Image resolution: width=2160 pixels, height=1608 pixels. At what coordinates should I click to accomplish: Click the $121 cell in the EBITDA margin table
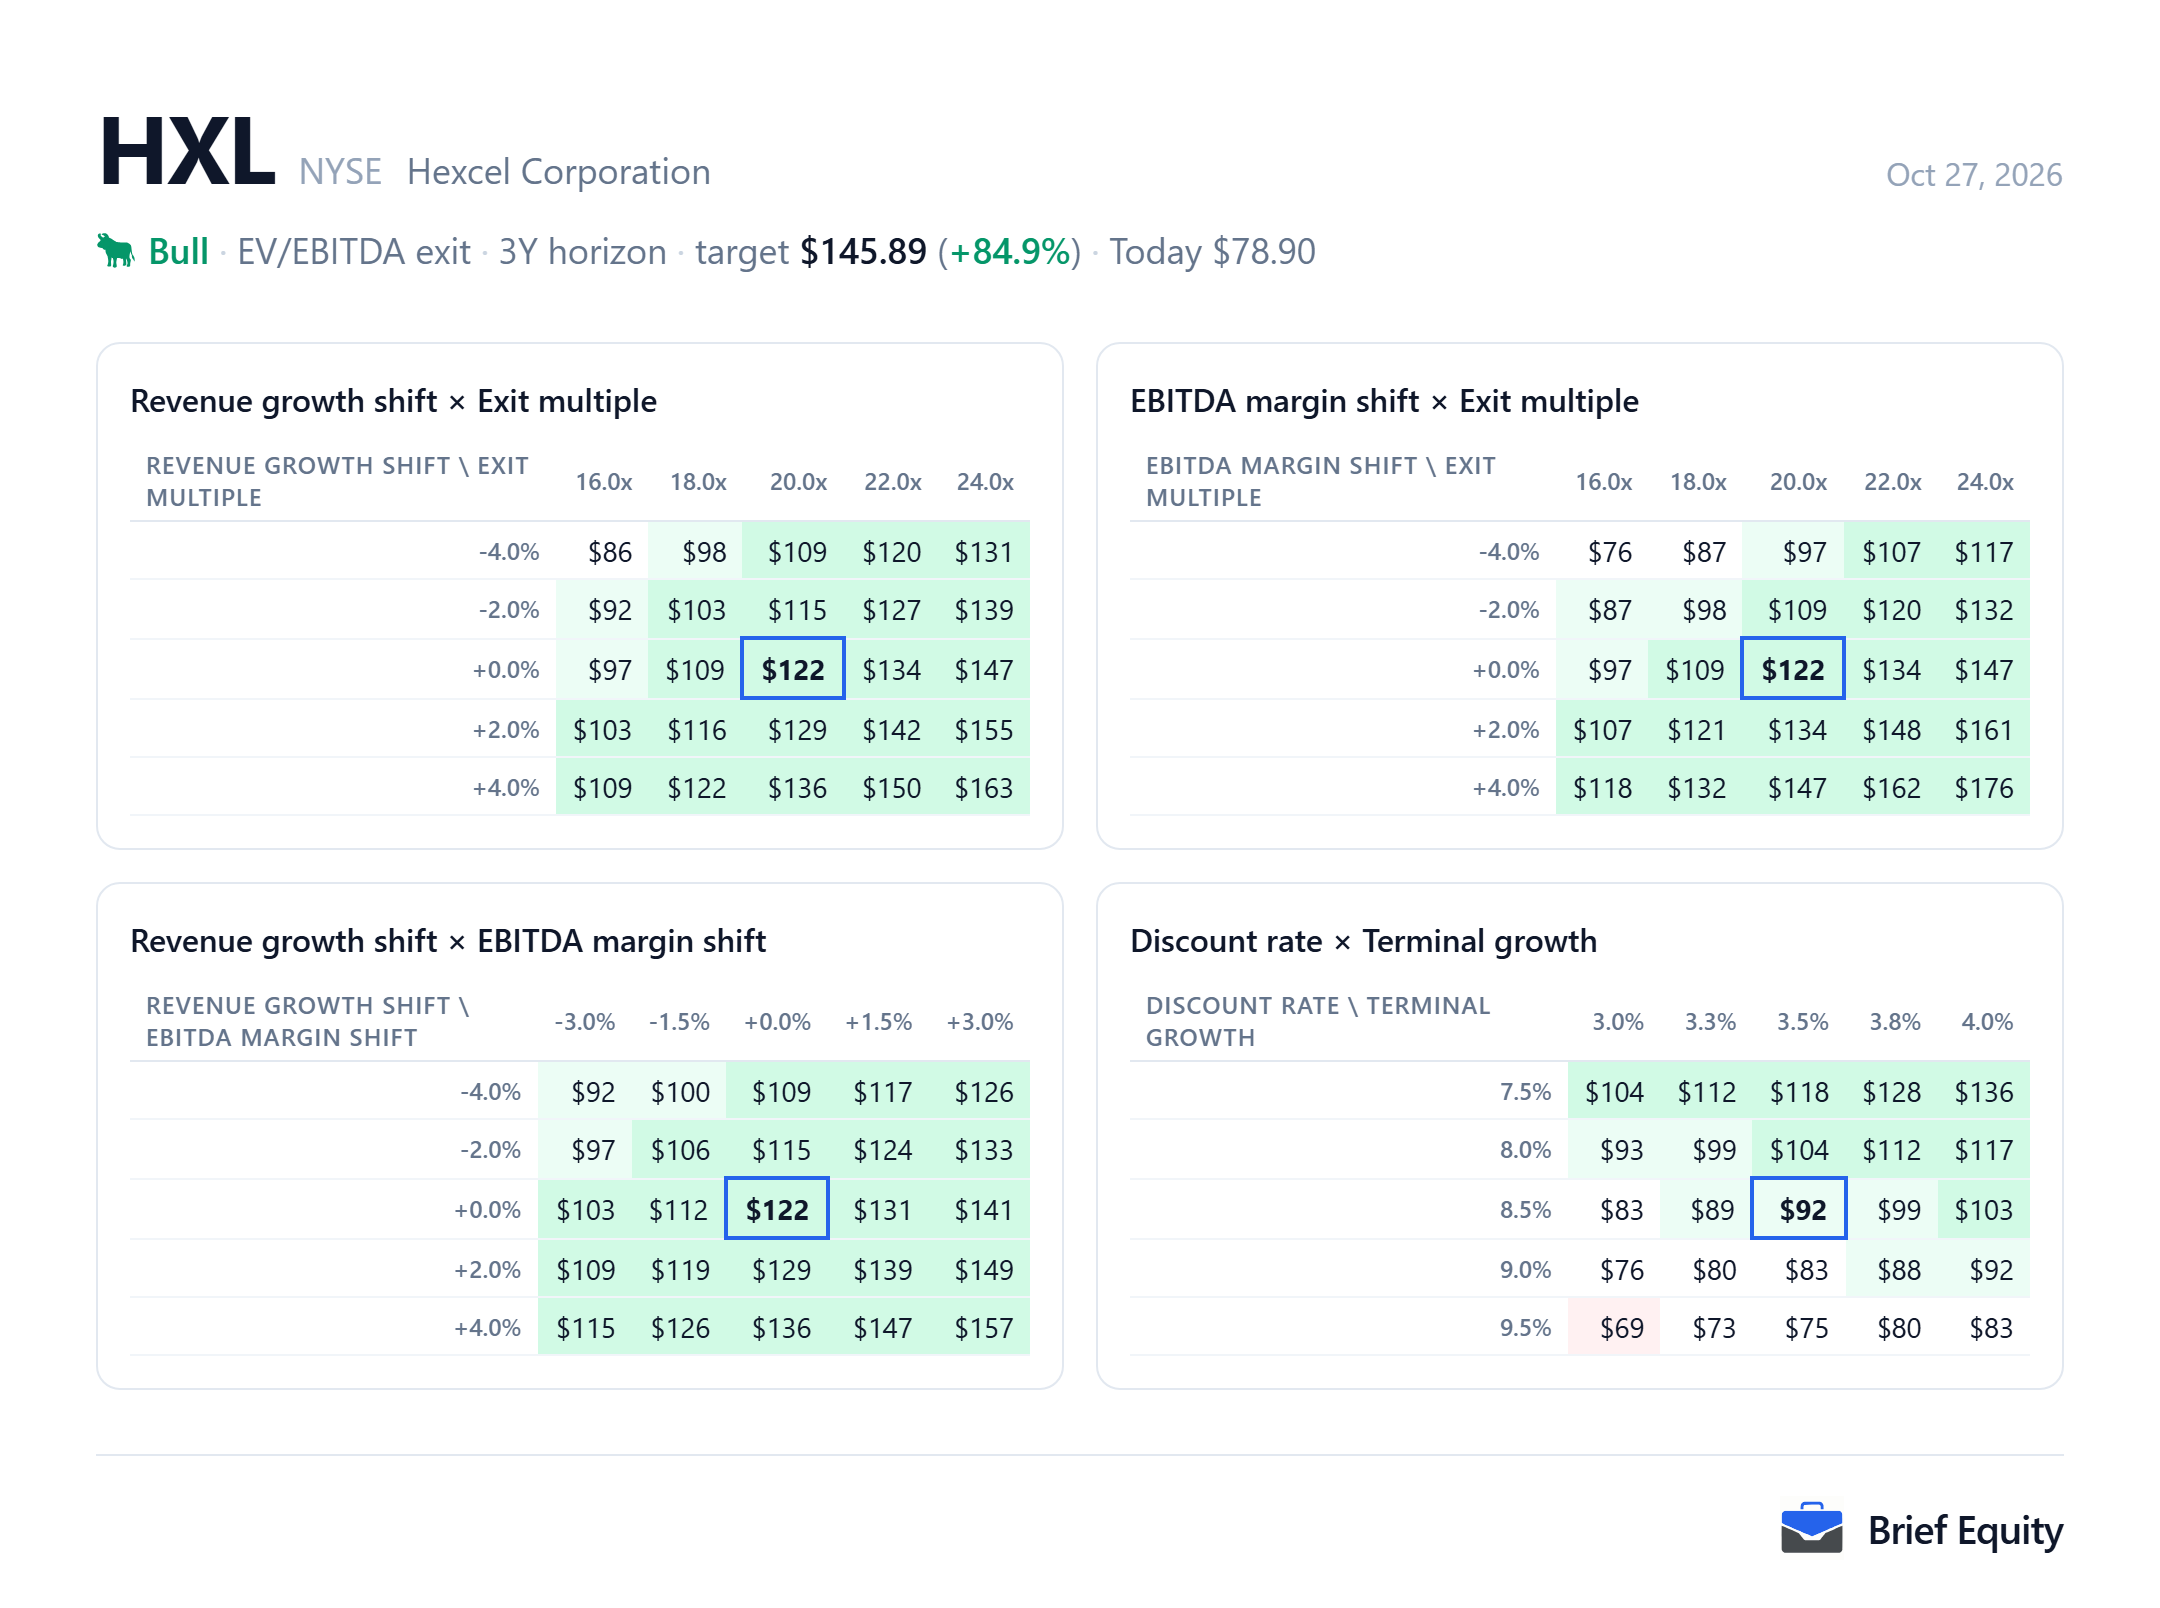point(1696,730)
